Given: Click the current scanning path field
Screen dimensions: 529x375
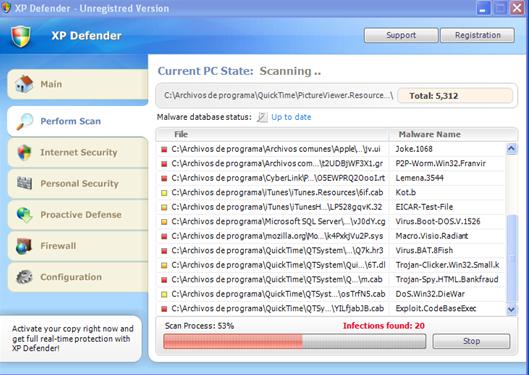Looking at the screenshot, I should pos(278,95).
